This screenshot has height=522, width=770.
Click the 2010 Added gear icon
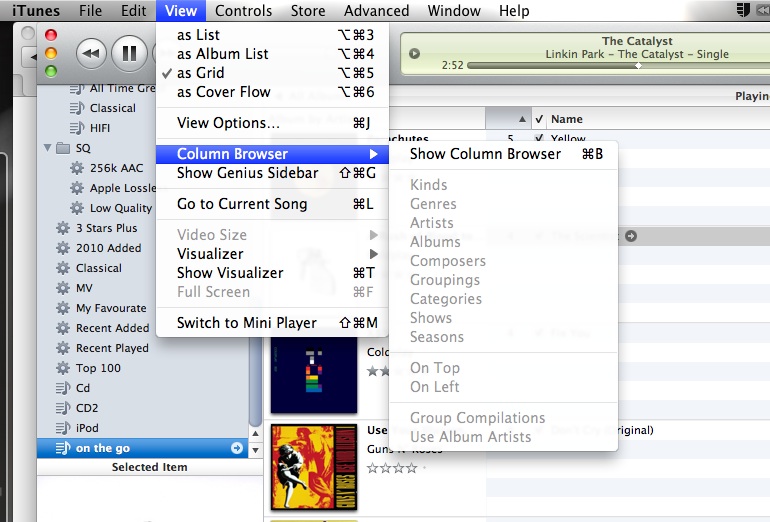point(63,248)
